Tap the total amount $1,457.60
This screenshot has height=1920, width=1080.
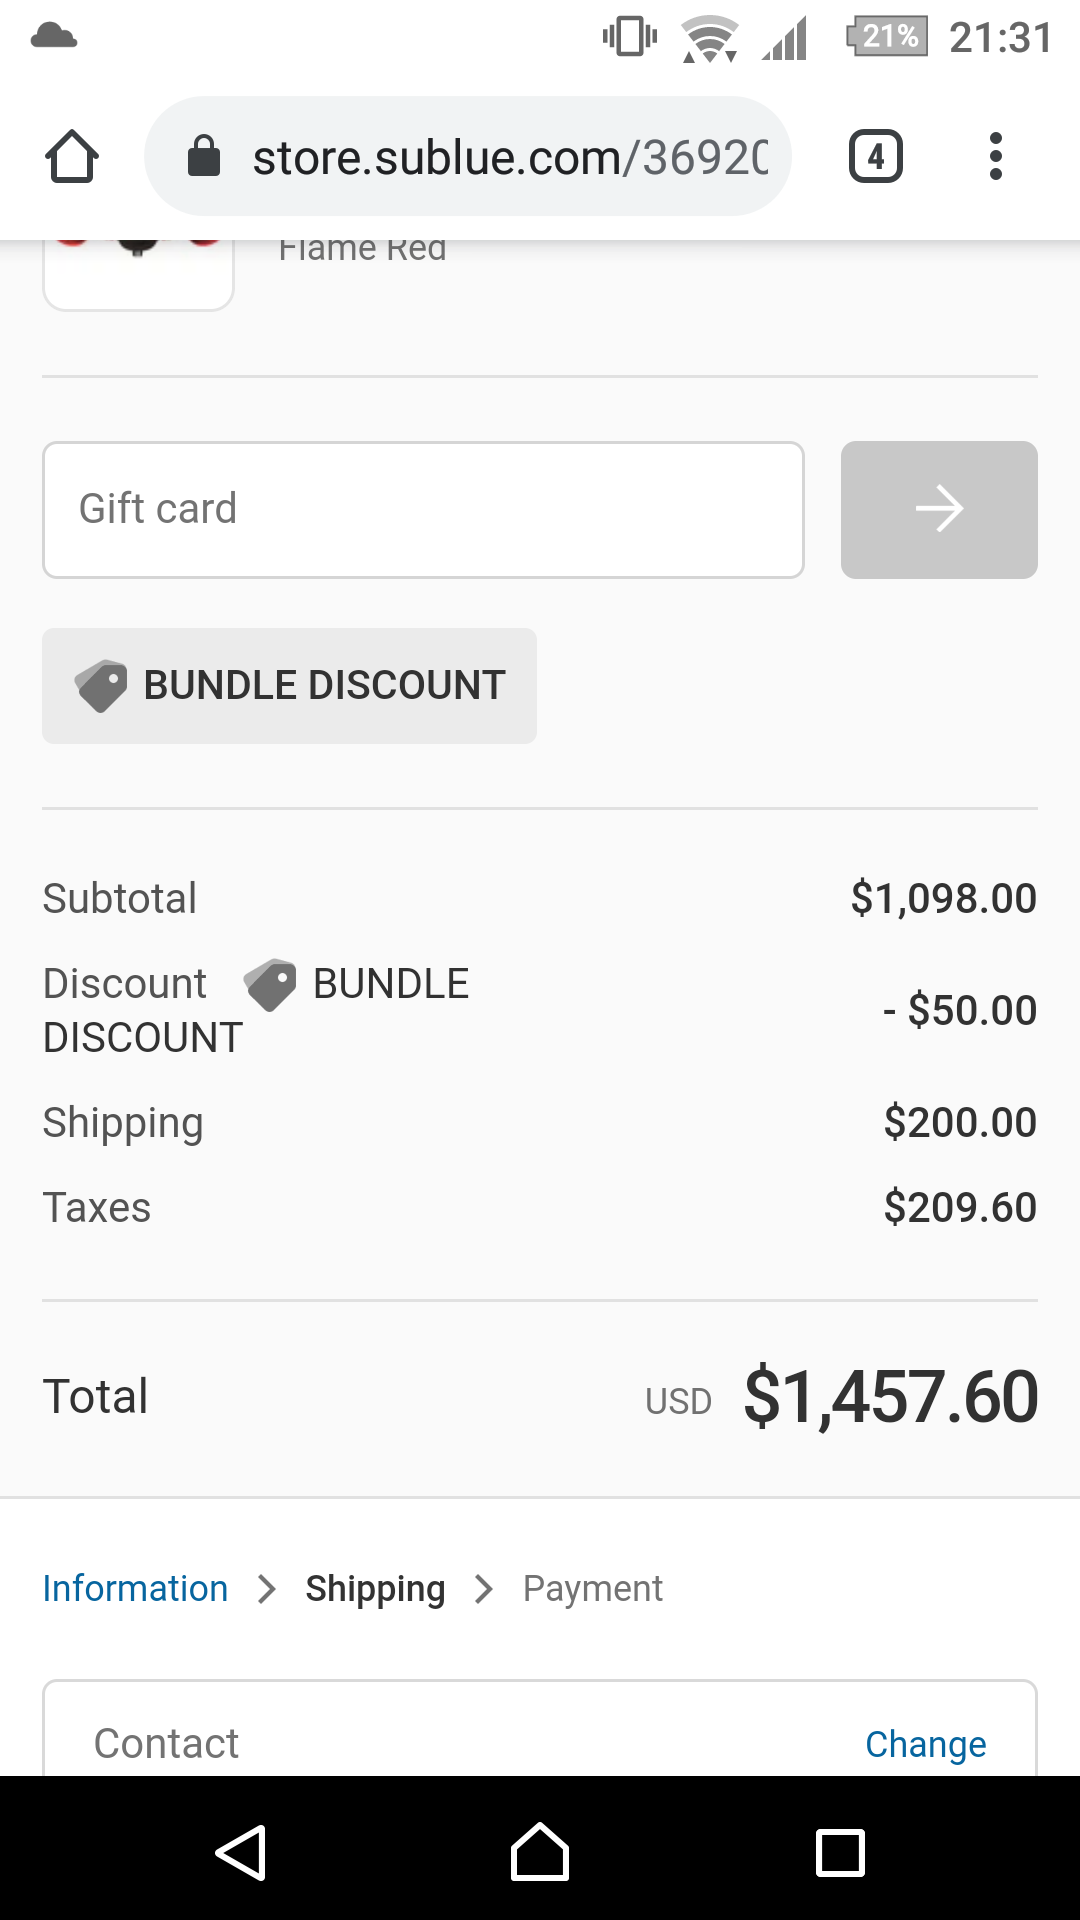click(890, 1397)
